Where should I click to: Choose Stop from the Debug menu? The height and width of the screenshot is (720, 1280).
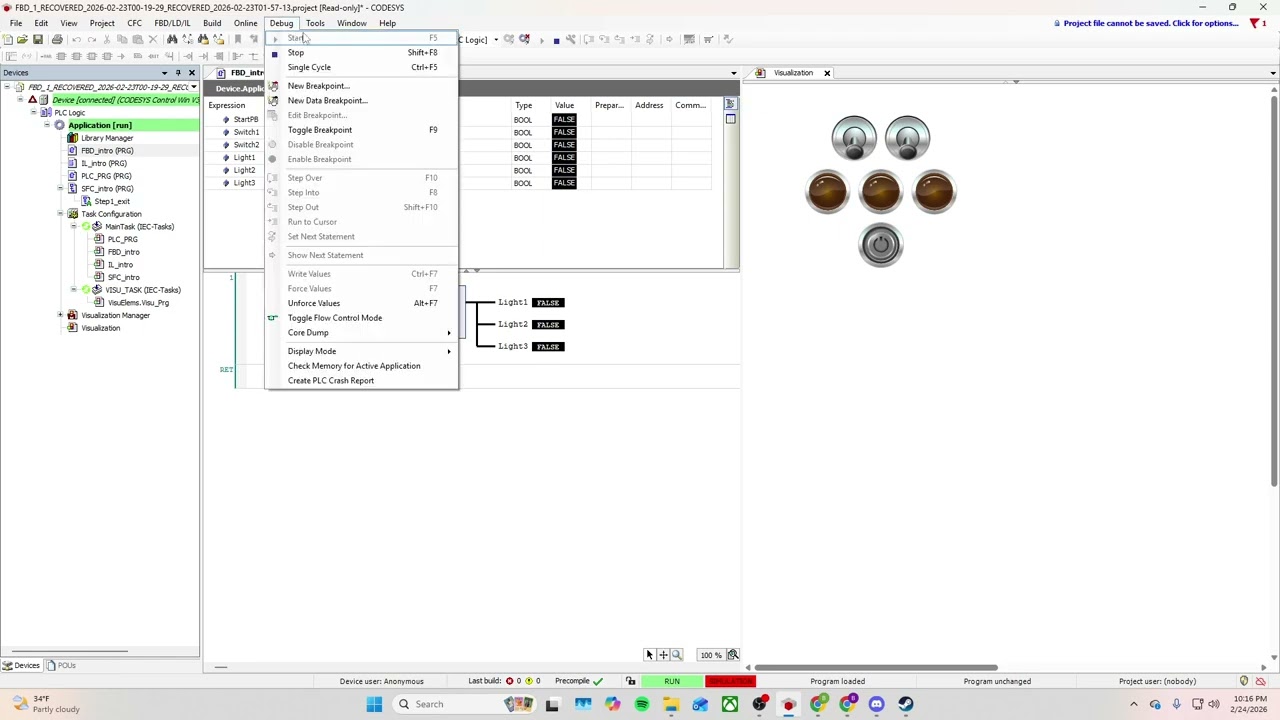point(360,53)
